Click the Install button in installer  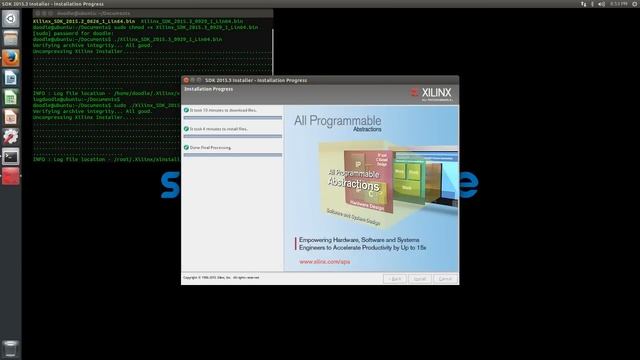pyautogui.click(x=420, y=279)
